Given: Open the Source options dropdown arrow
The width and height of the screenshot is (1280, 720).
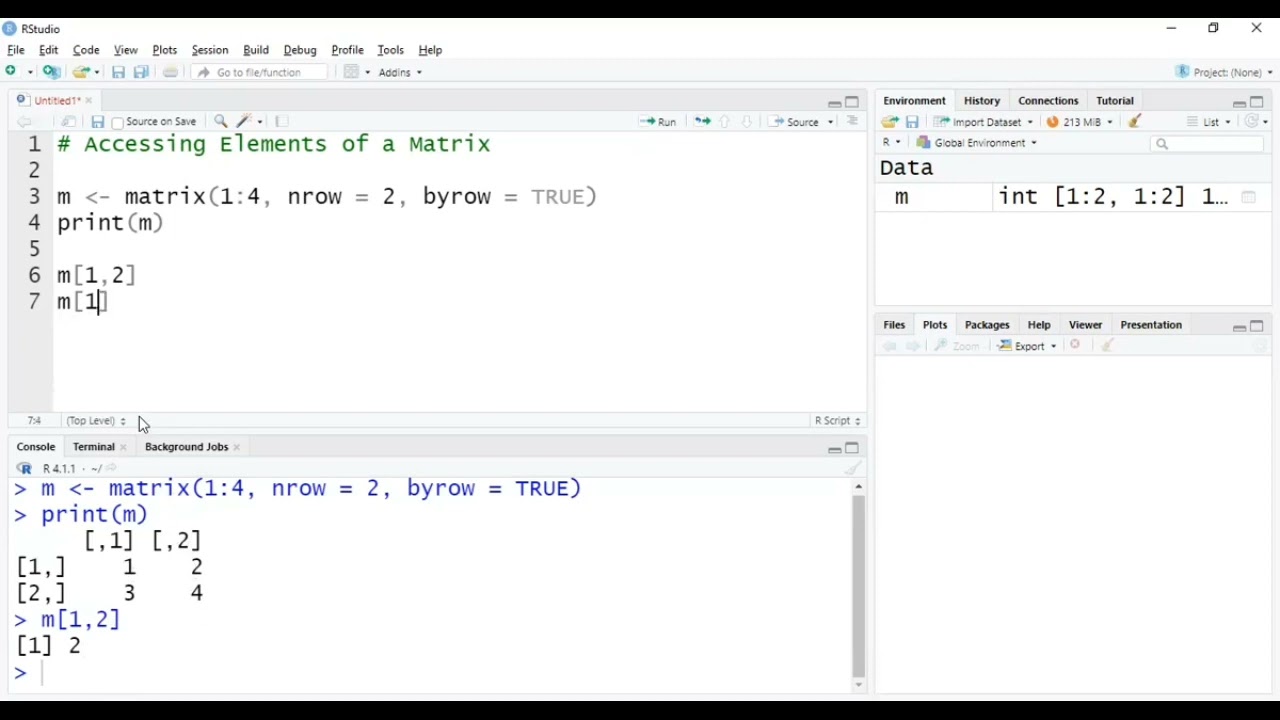Looking at the screenshot, I should (831, 122).
